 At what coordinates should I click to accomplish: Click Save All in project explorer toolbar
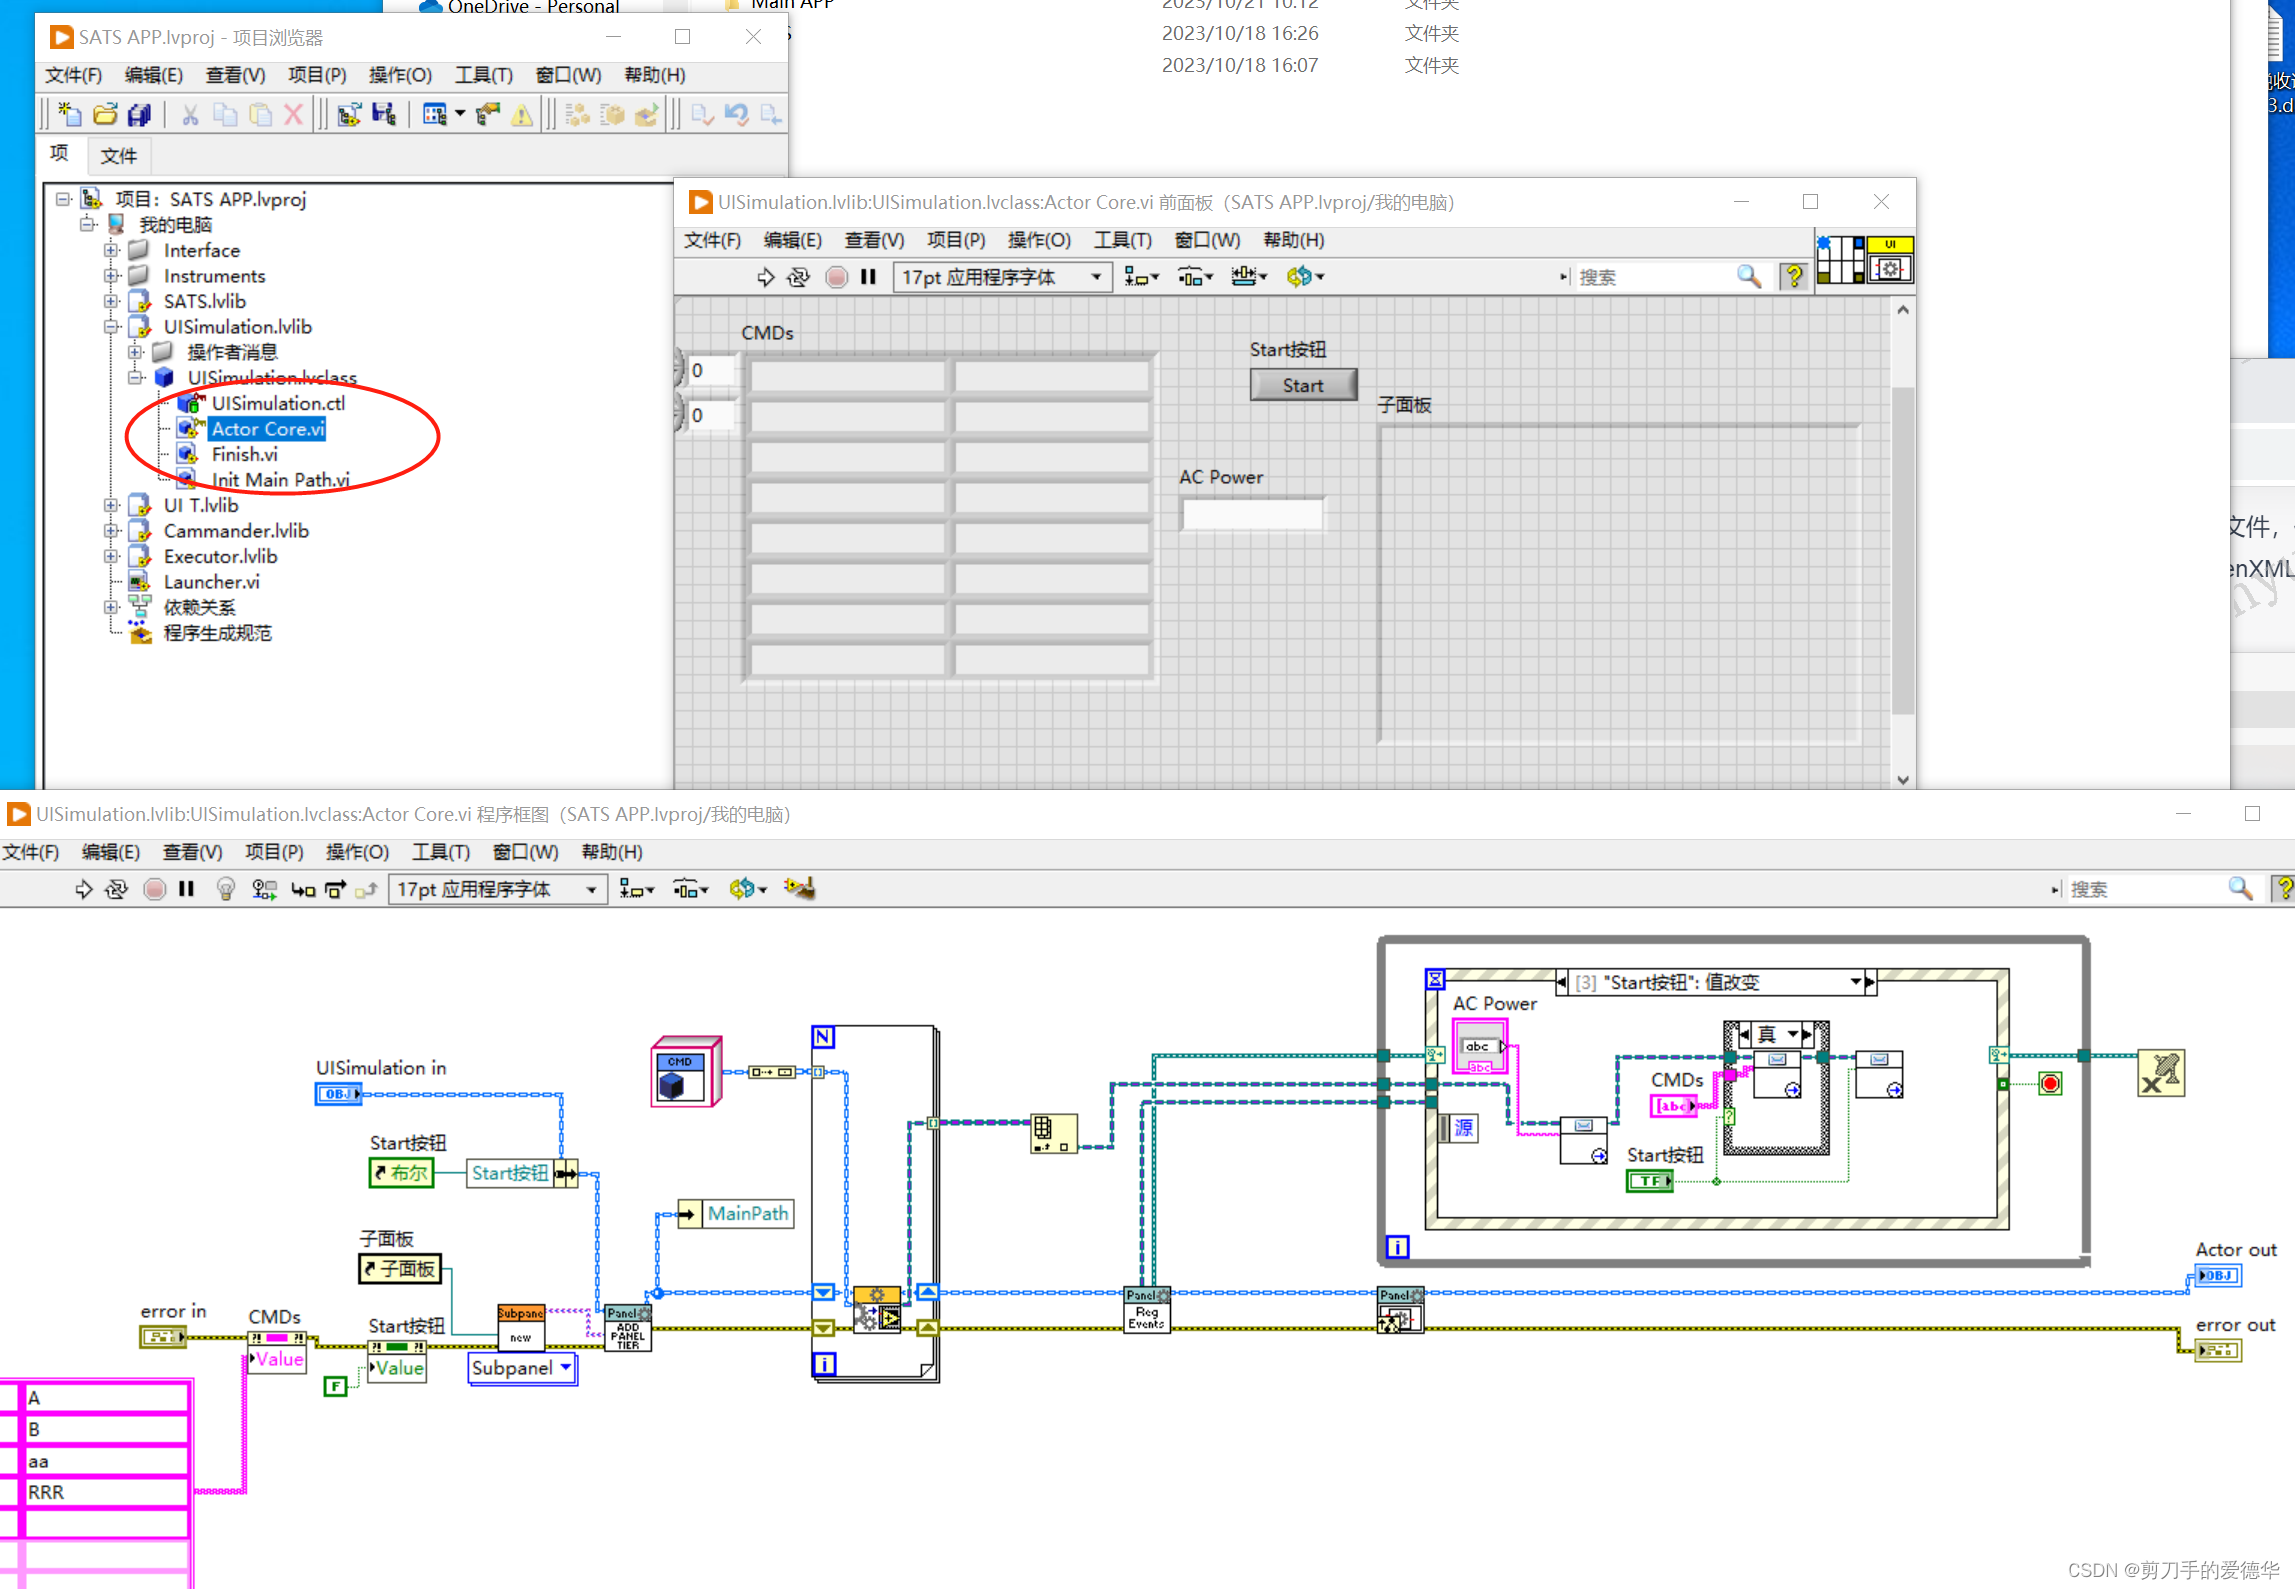[139, 115]
